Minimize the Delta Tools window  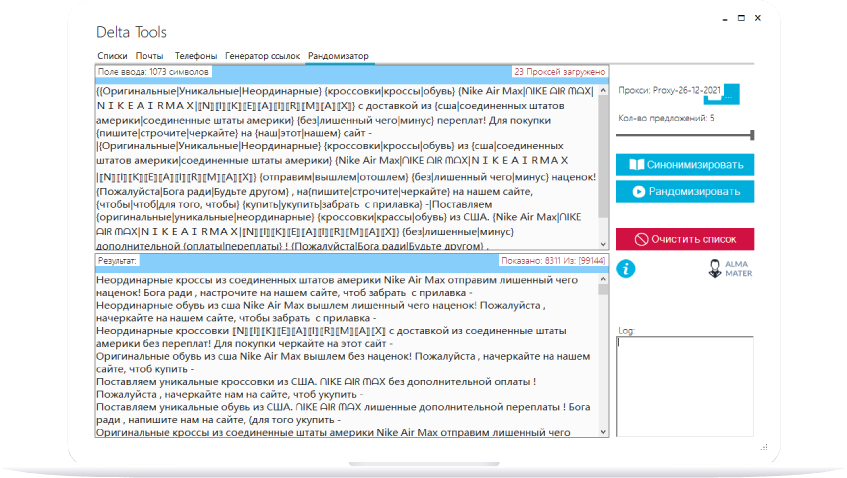click(724, 18)
